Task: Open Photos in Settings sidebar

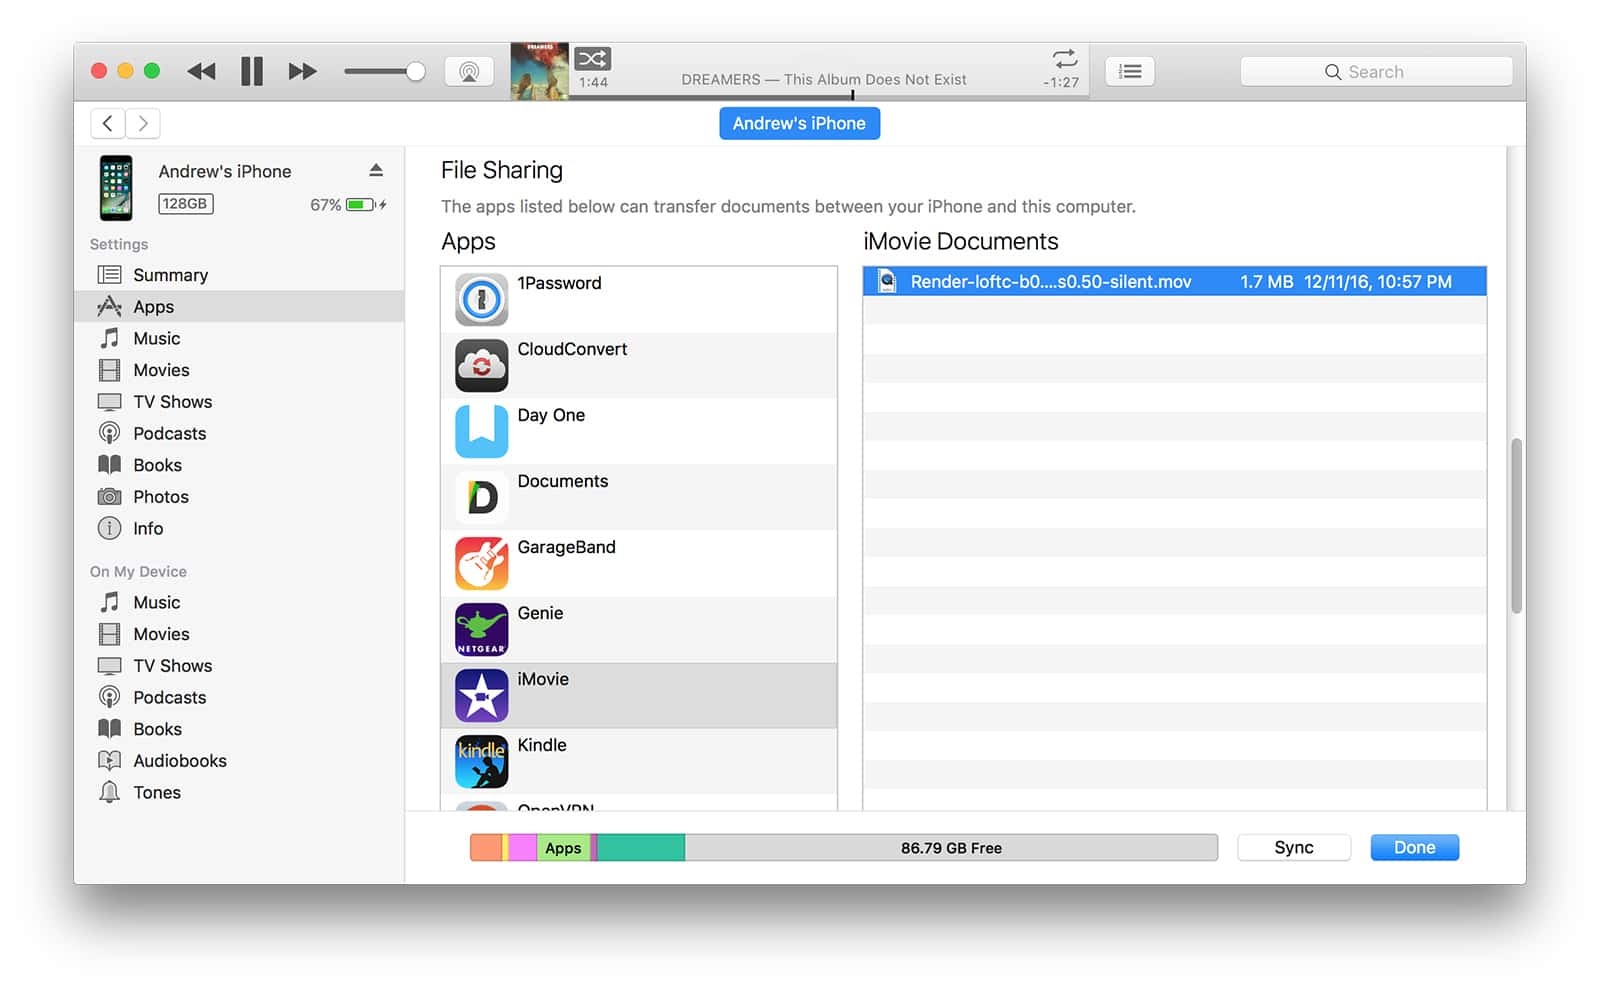Action: coord(239,497)
